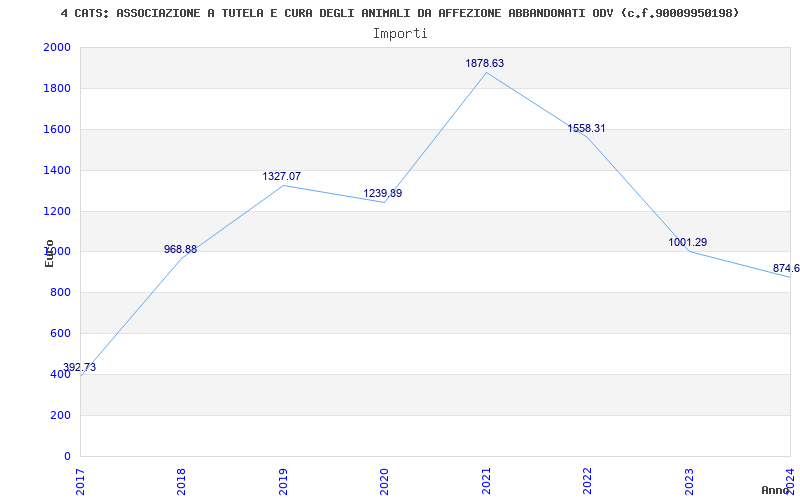
Task: Click the 600 y-axis label
Action: click(x=60, y=334)
